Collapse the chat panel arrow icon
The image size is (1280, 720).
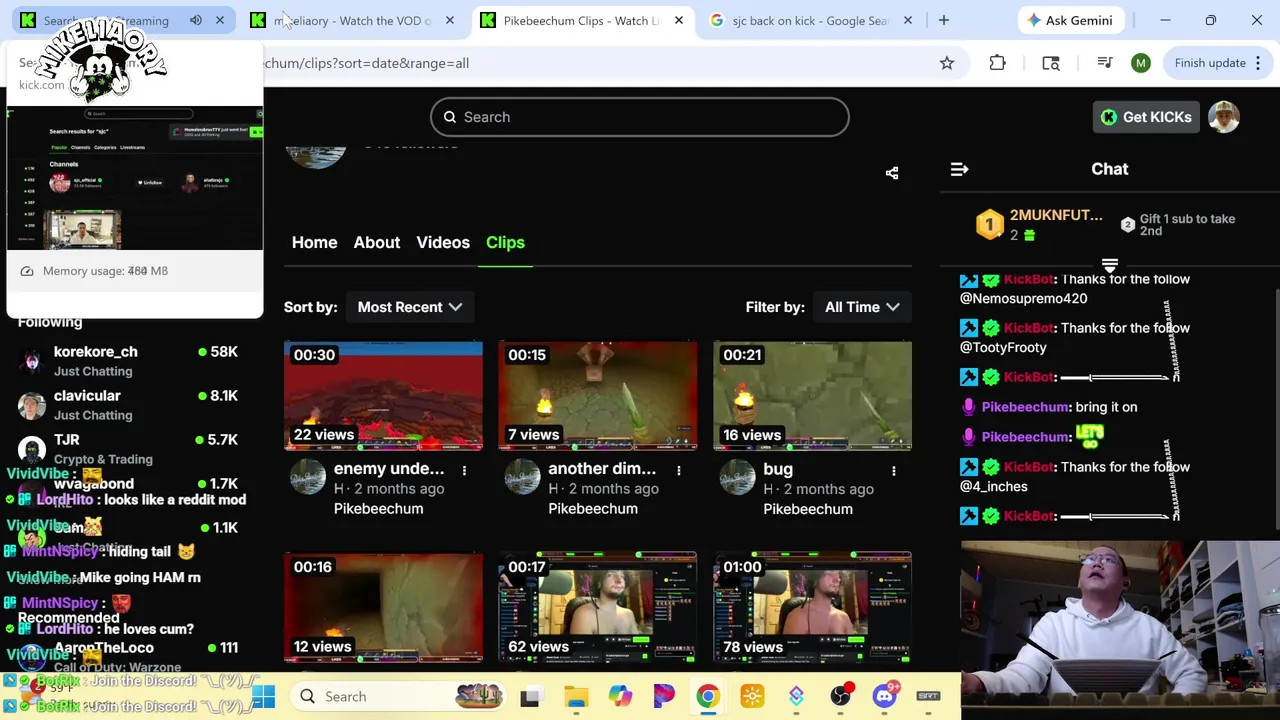tap(959, 169)
